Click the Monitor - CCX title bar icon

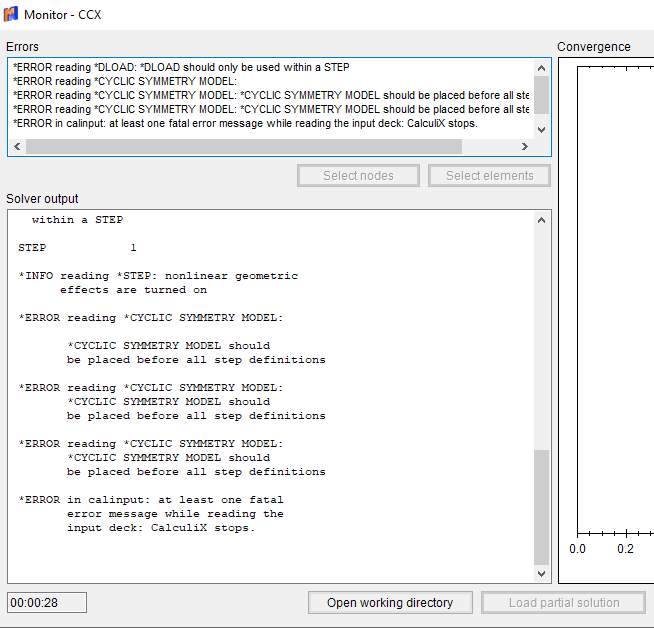pyautogui.click(x=11, y=15)
